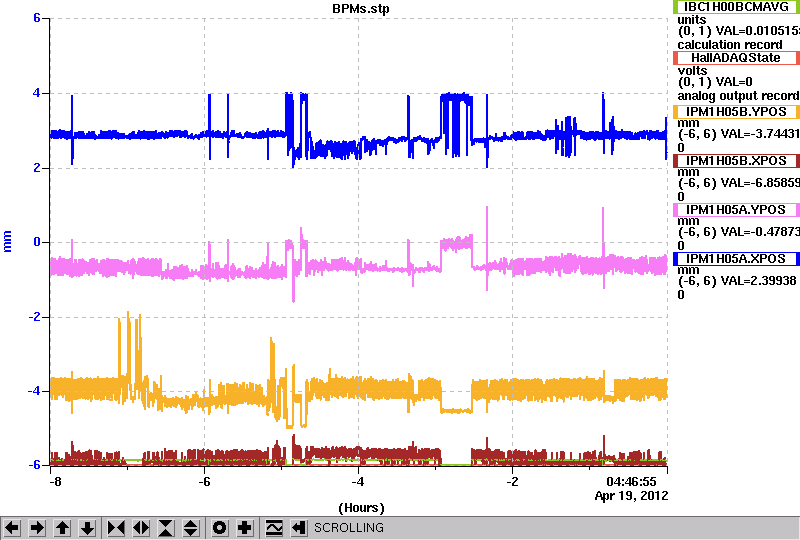Click the VAL=0.010515 readout text

(x=758, y=32)
